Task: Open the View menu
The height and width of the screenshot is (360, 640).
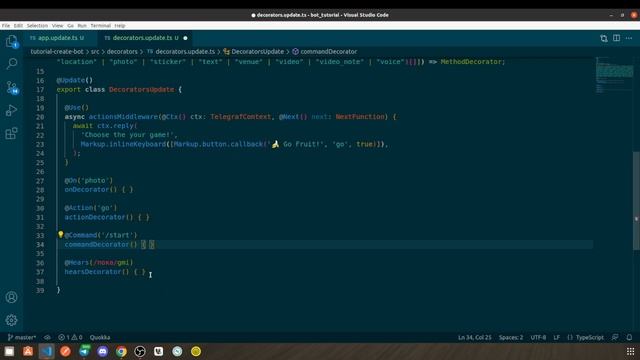Action: pyautogui.click(x=57, y=25)
